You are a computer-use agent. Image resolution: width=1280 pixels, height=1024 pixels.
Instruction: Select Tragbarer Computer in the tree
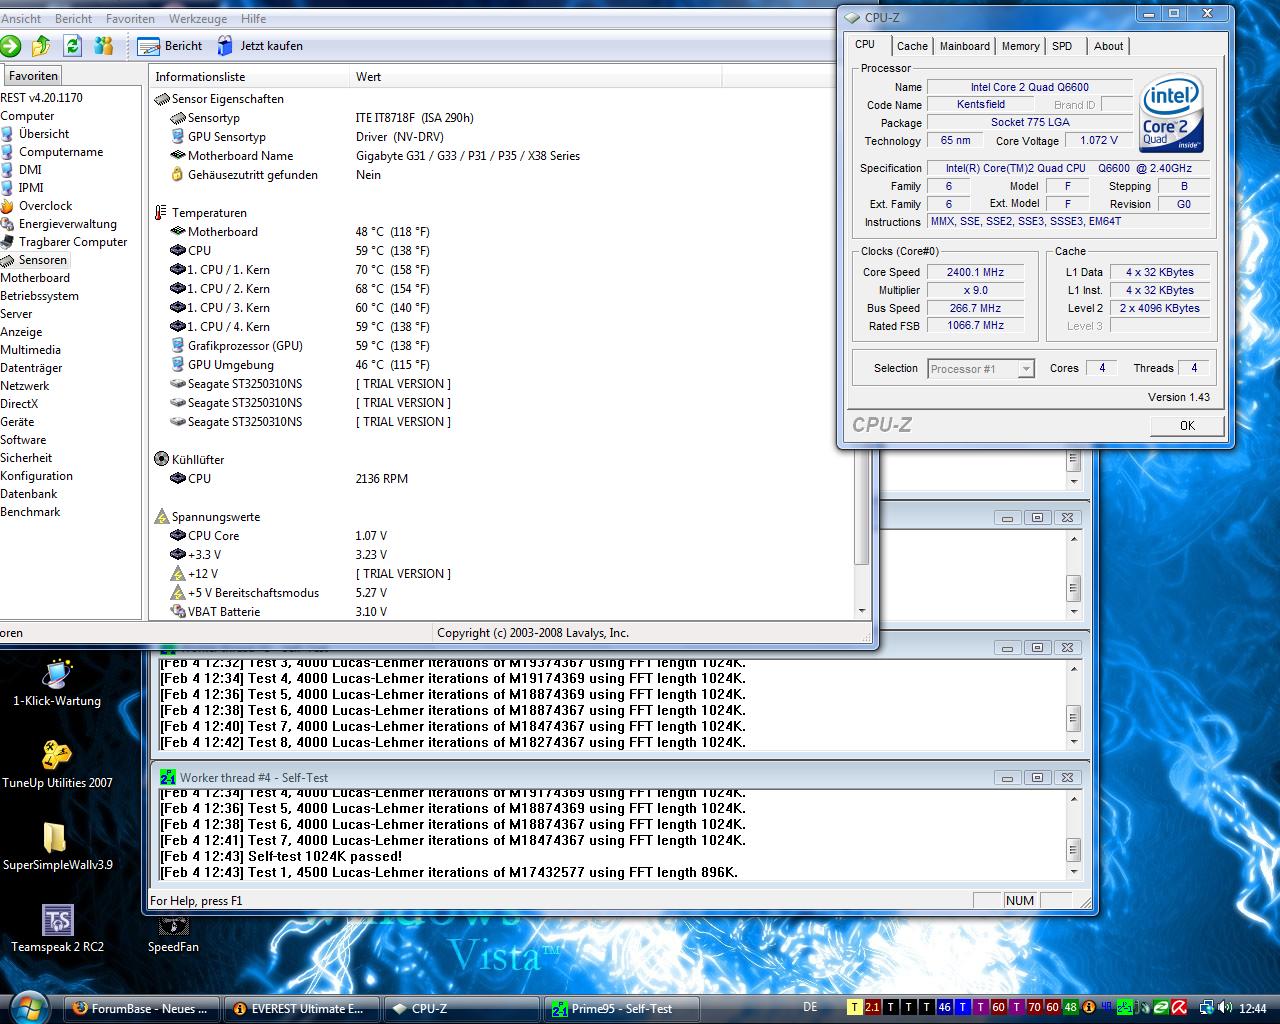pyautogui.click(x=72, y=242)
